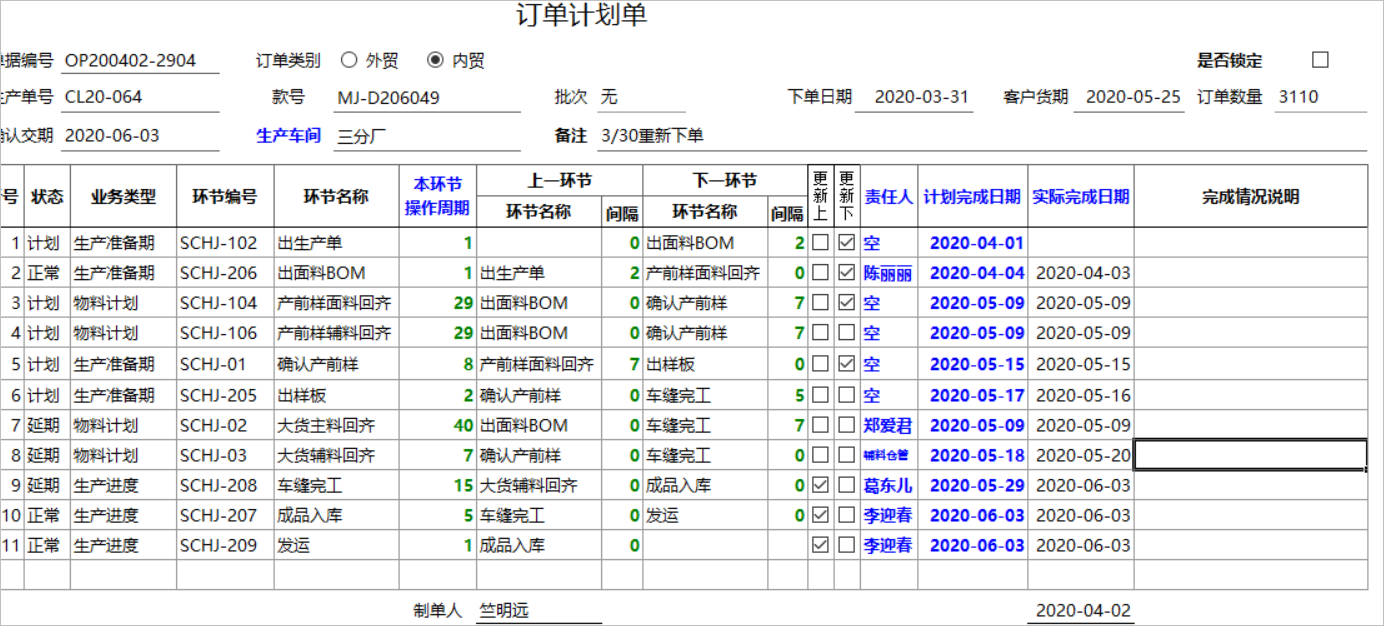Click actual date 2020-05-20

(1083, 455)
